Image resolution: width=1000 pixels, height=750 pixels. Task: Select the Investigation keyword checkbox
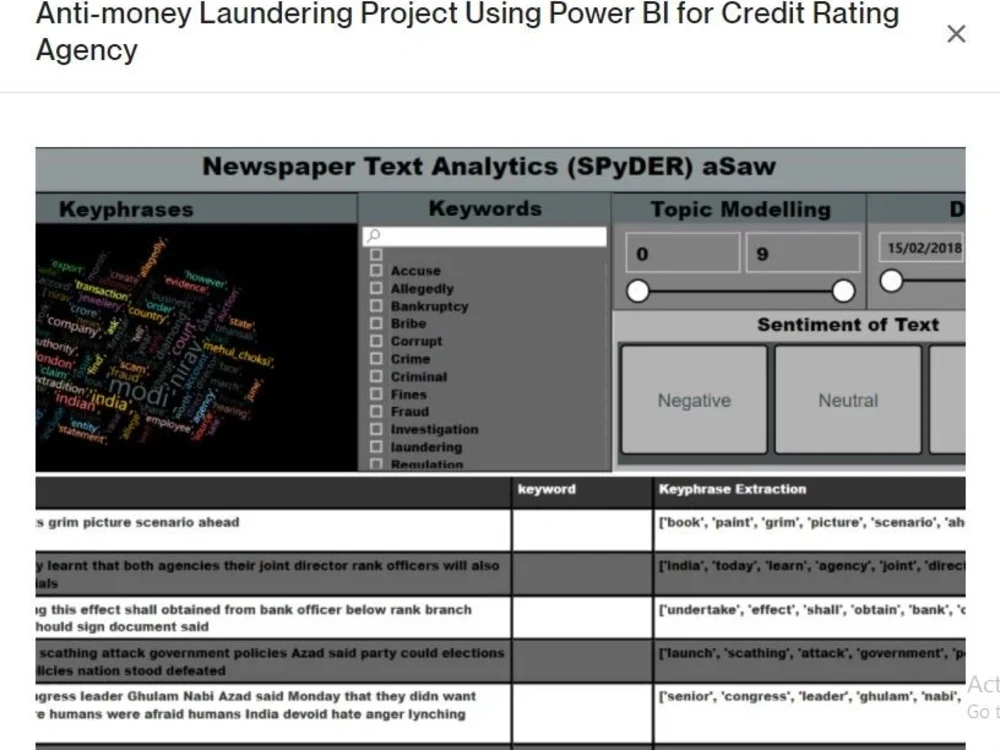[376, 429]
